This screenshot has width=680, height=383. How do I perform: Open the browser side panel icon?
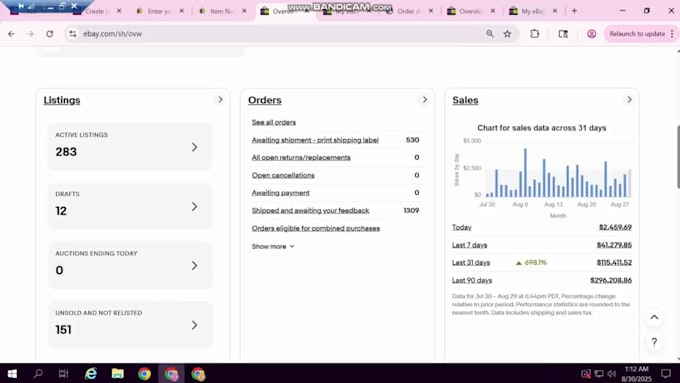coord(563,33)
